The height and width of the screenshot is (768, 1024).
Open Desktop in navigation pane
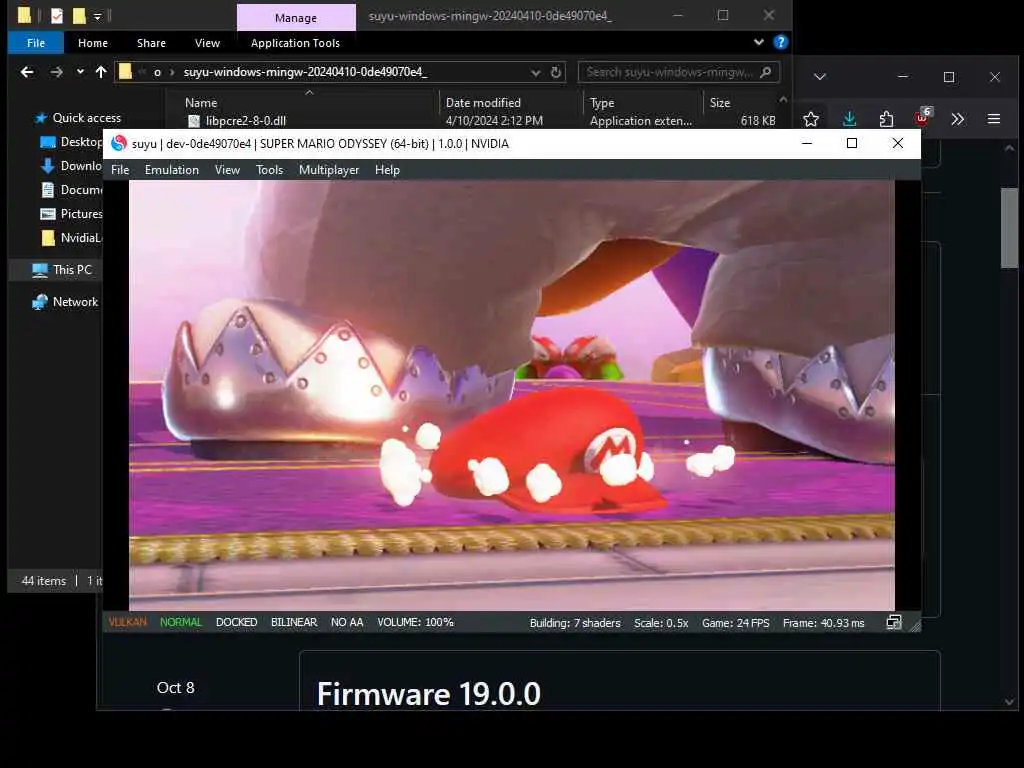(71, 142)
